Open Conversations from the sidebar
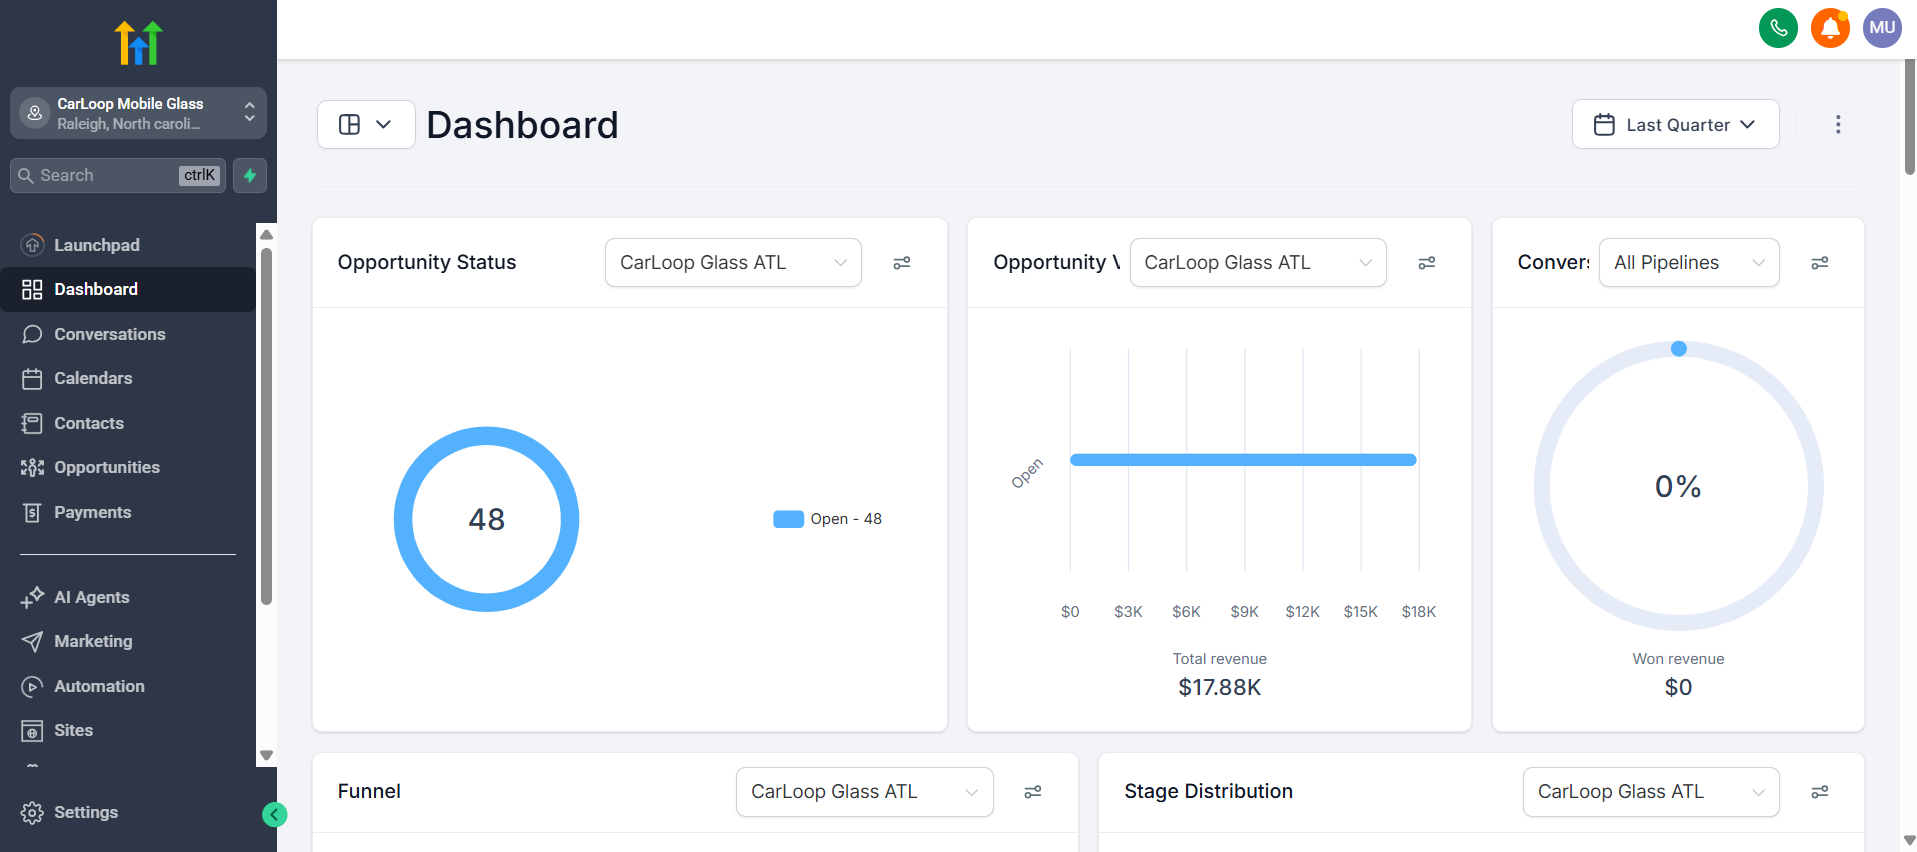 point(128,334)
